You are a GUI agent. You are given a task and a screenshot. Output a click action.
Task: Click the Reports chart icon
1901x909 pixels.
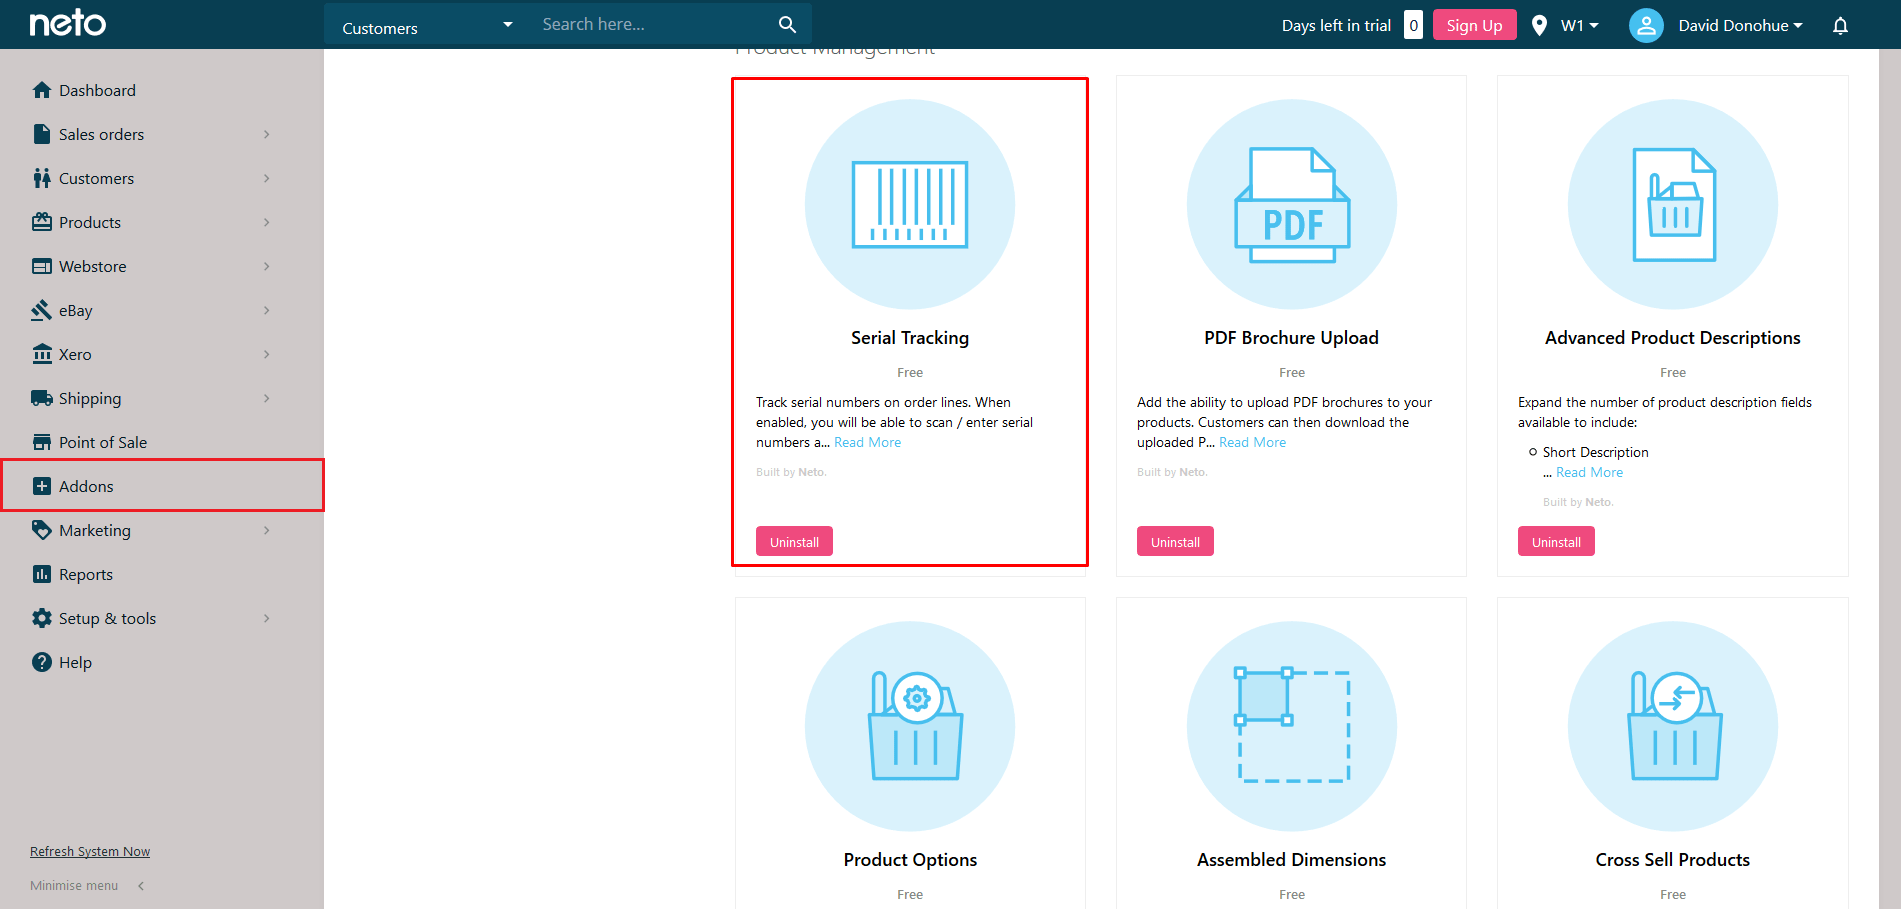pyautogui.click(x=41, y=574)
